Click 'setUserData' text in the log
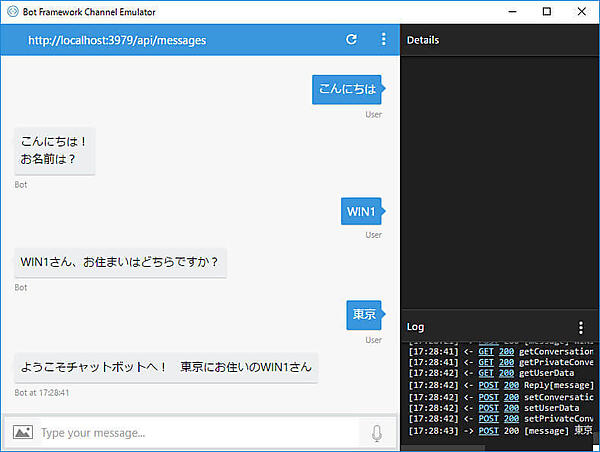This screenshot has height=452, width=600. point(551,408)
